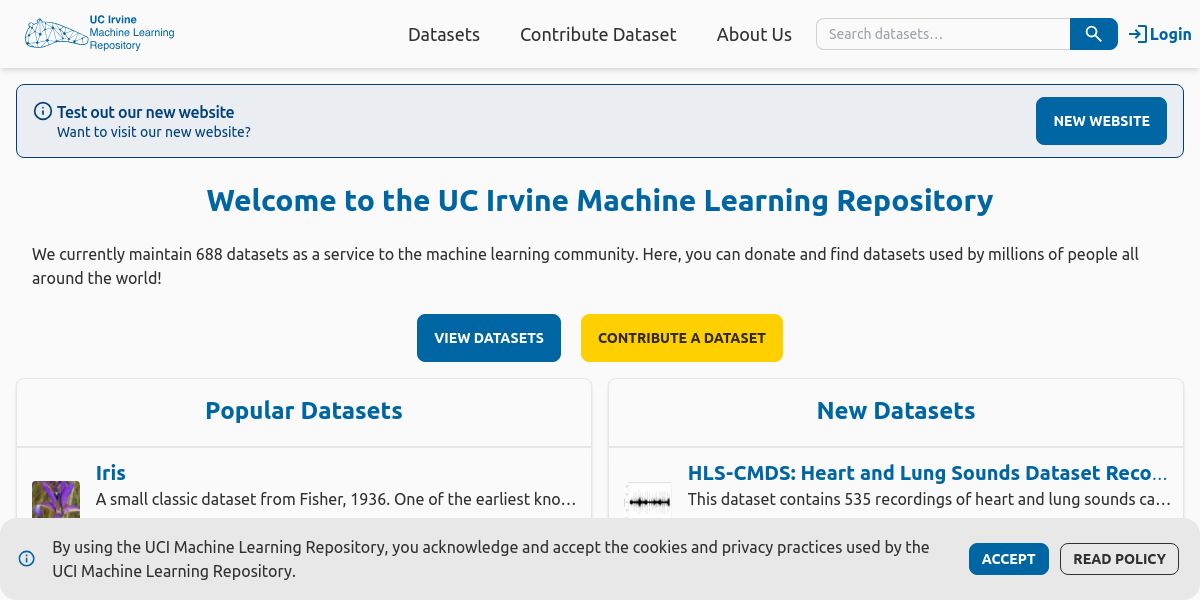Open the HLS-CMDS Heart and Lung Sounds dataset link
The width and height of the screenshot is (1200, 600).
tap(928, 473)
